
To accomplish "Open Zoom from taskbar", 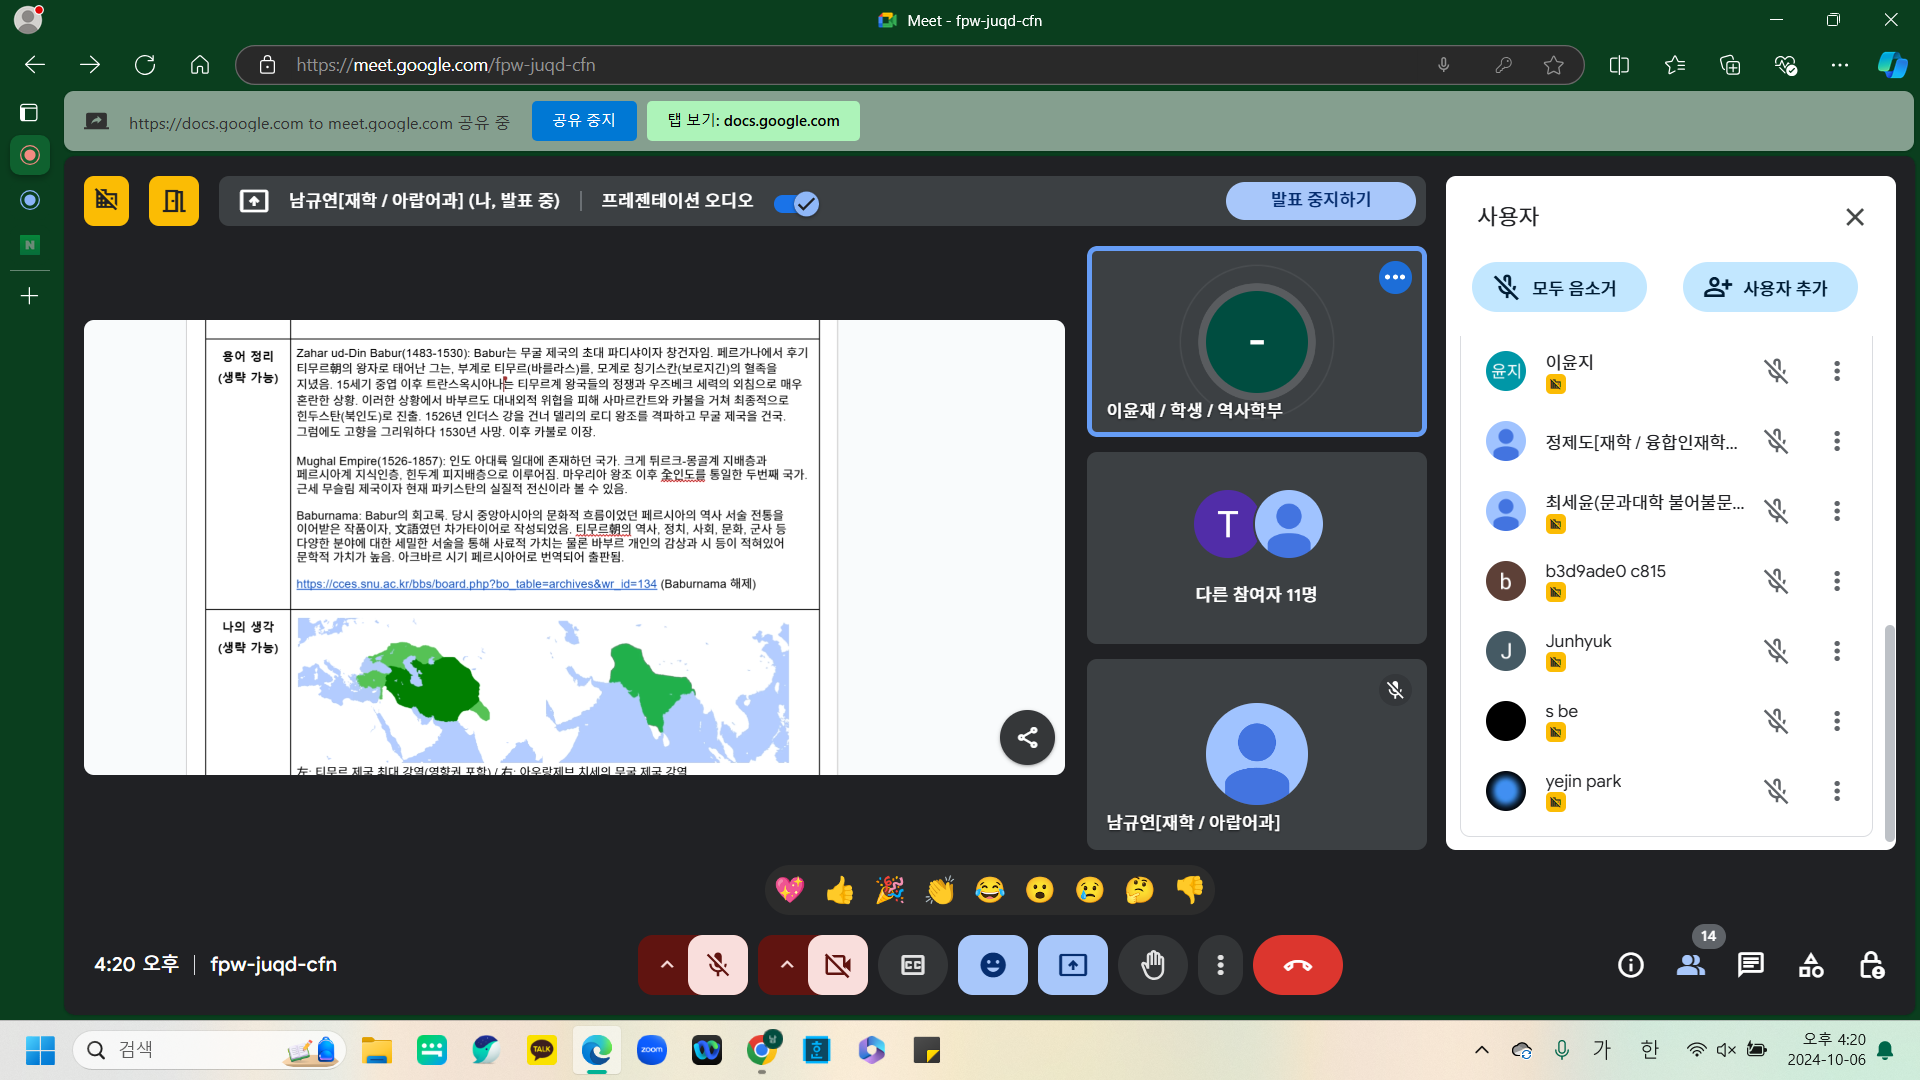I will coord(651,1050).
